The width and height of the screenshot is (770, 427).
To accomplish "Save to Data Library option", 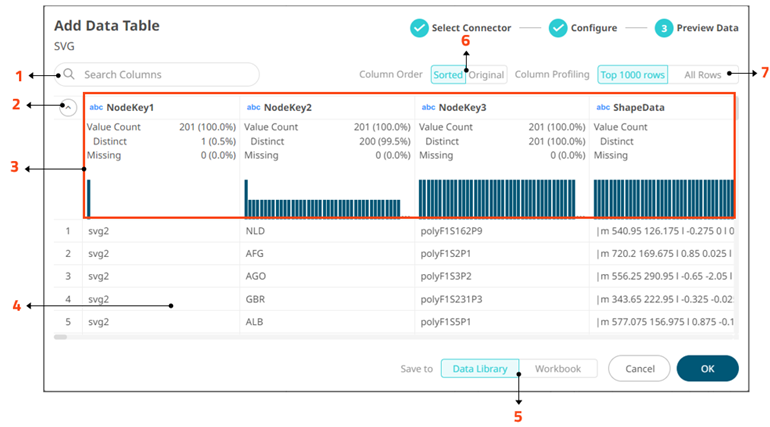I will [x=479, y=369].
